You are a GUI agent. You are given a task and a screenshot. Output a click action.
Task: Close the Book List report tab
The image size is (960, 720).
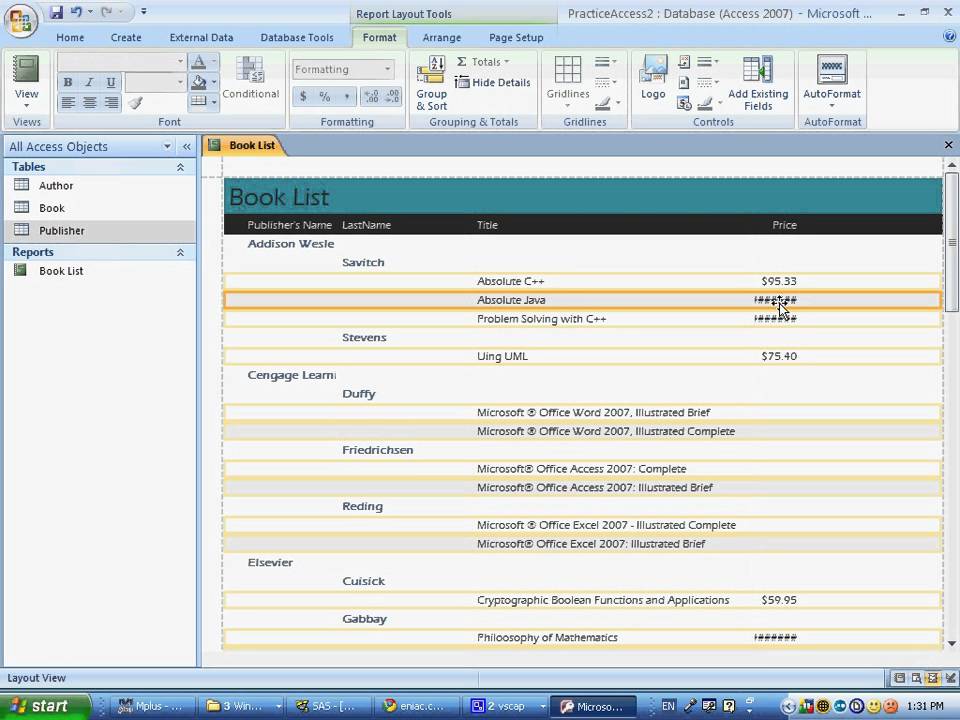click(x=948, y=145)
